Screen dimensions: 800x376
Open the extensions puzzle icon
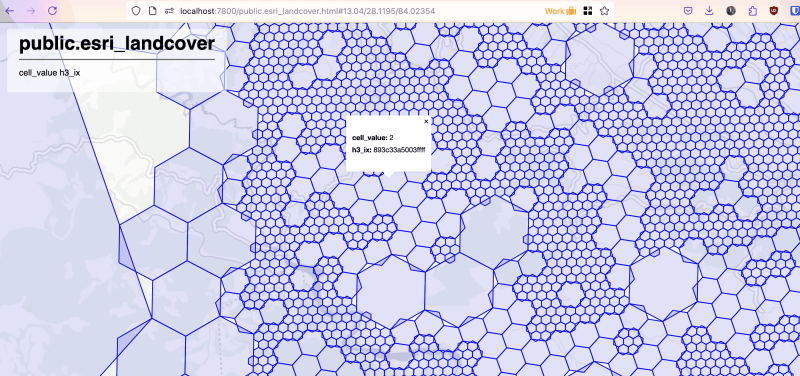[753, 11]
